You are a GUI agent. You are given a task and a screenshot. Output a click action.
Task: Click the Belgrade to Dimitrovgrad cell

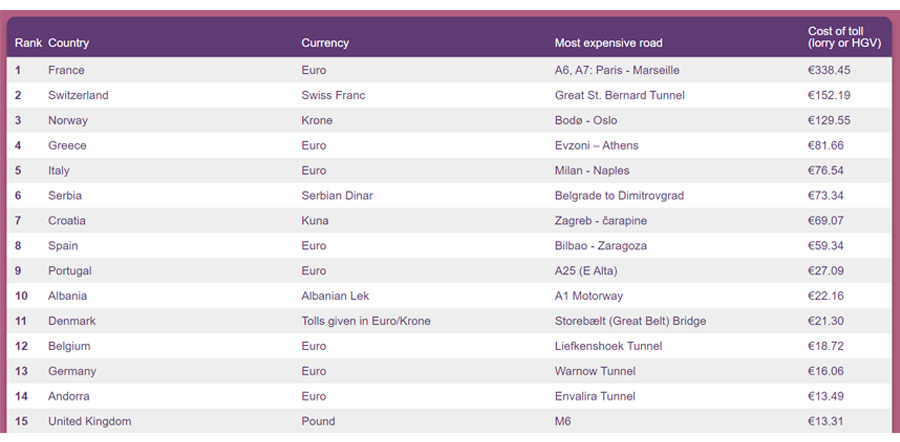(x=619, y=195)
